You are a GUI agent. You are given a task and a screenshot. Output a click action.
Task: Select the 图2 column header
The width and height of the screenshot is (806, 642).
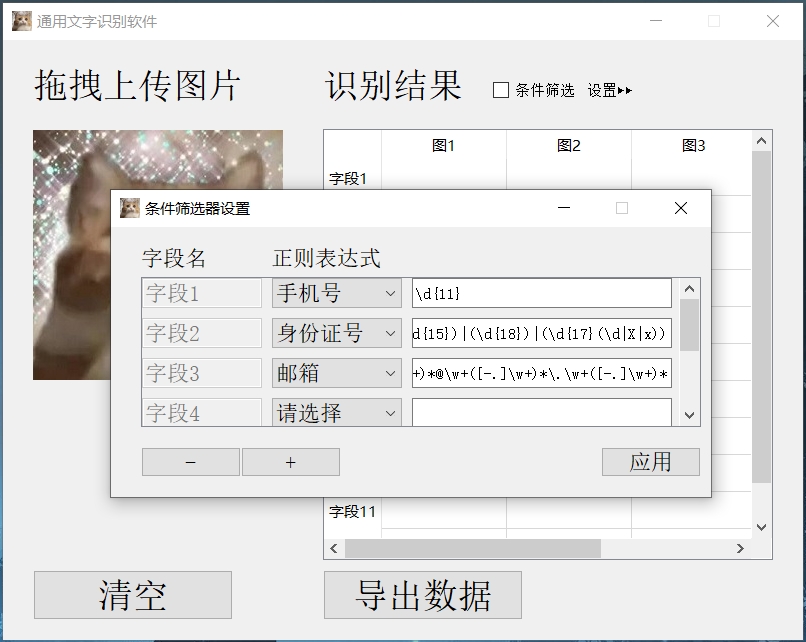tap(568, 145)
